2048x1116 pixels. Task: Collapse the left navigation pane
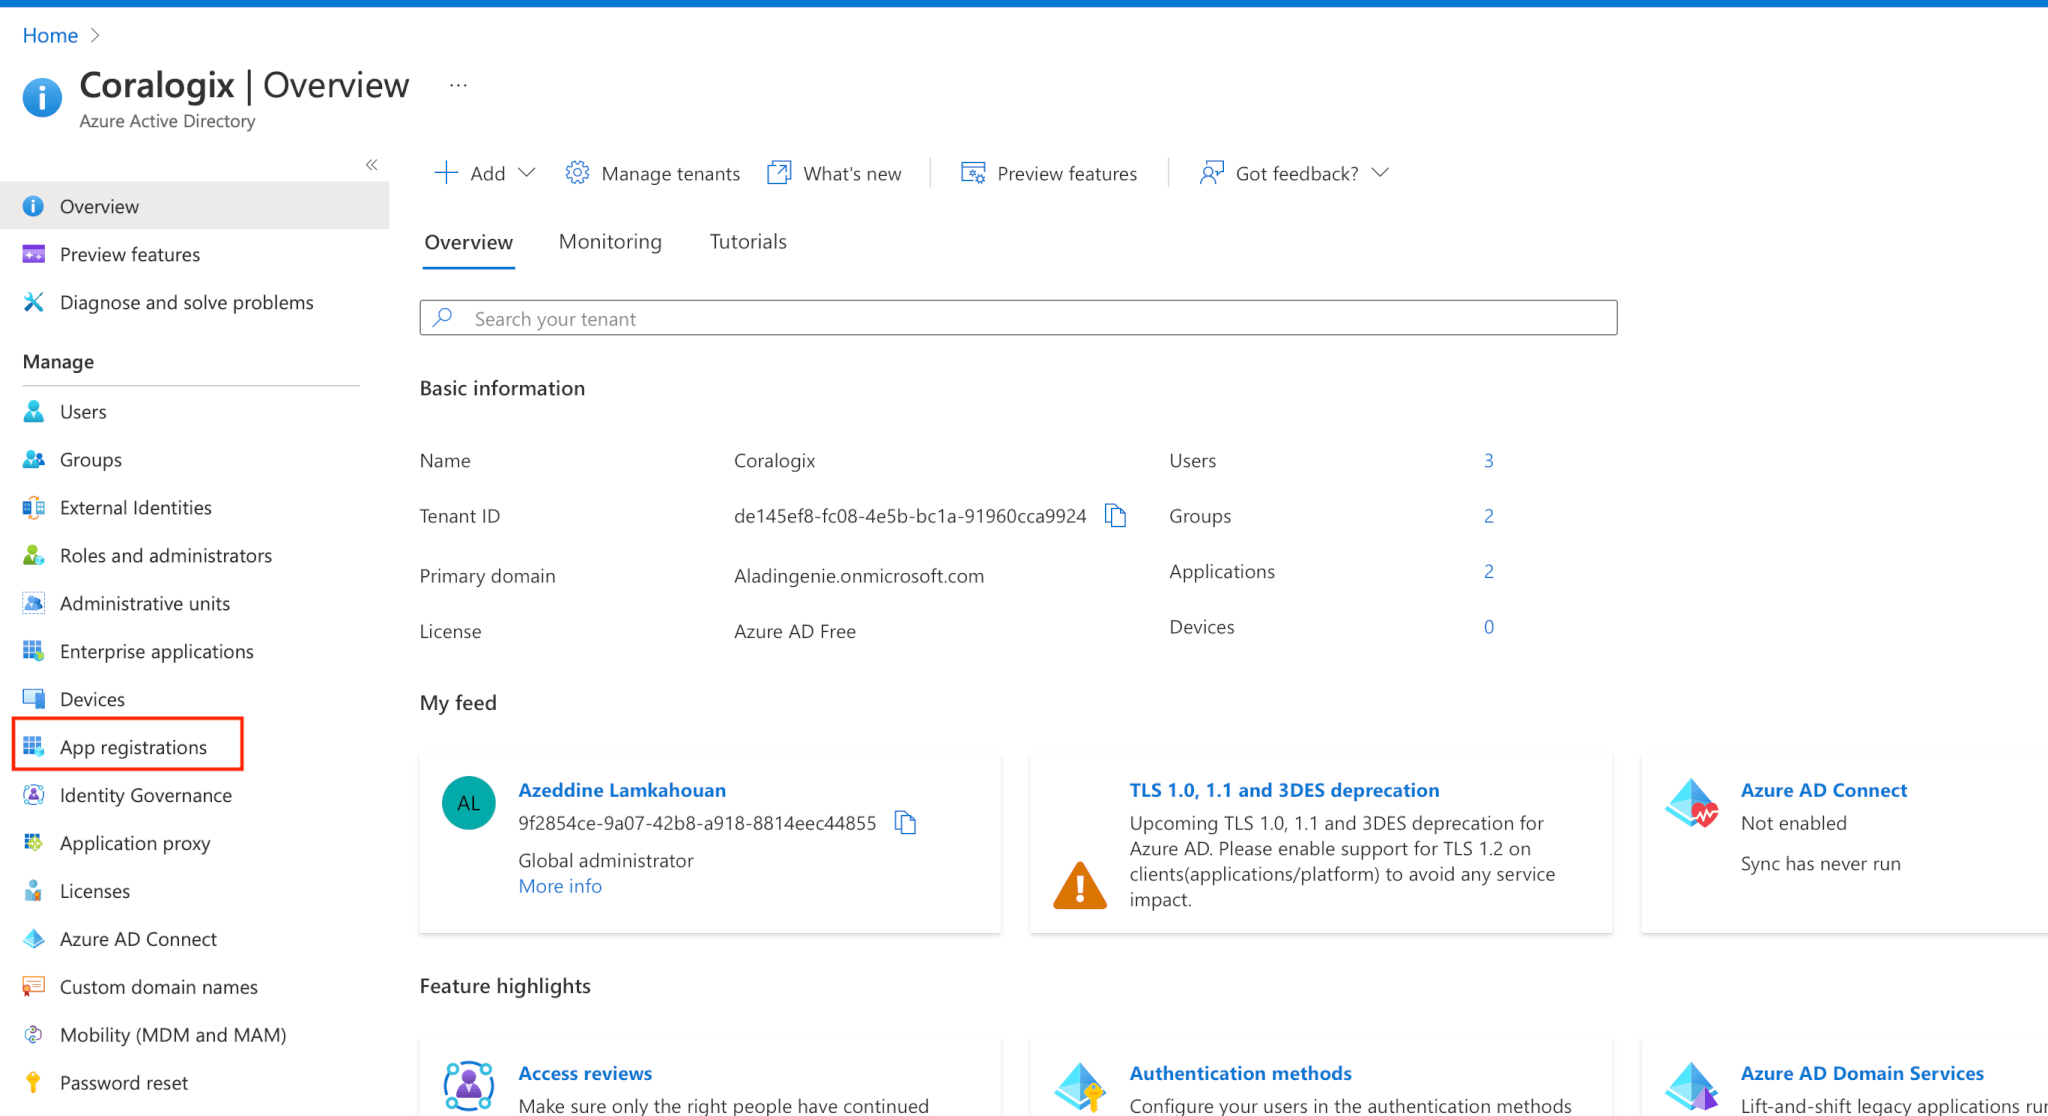371,165
